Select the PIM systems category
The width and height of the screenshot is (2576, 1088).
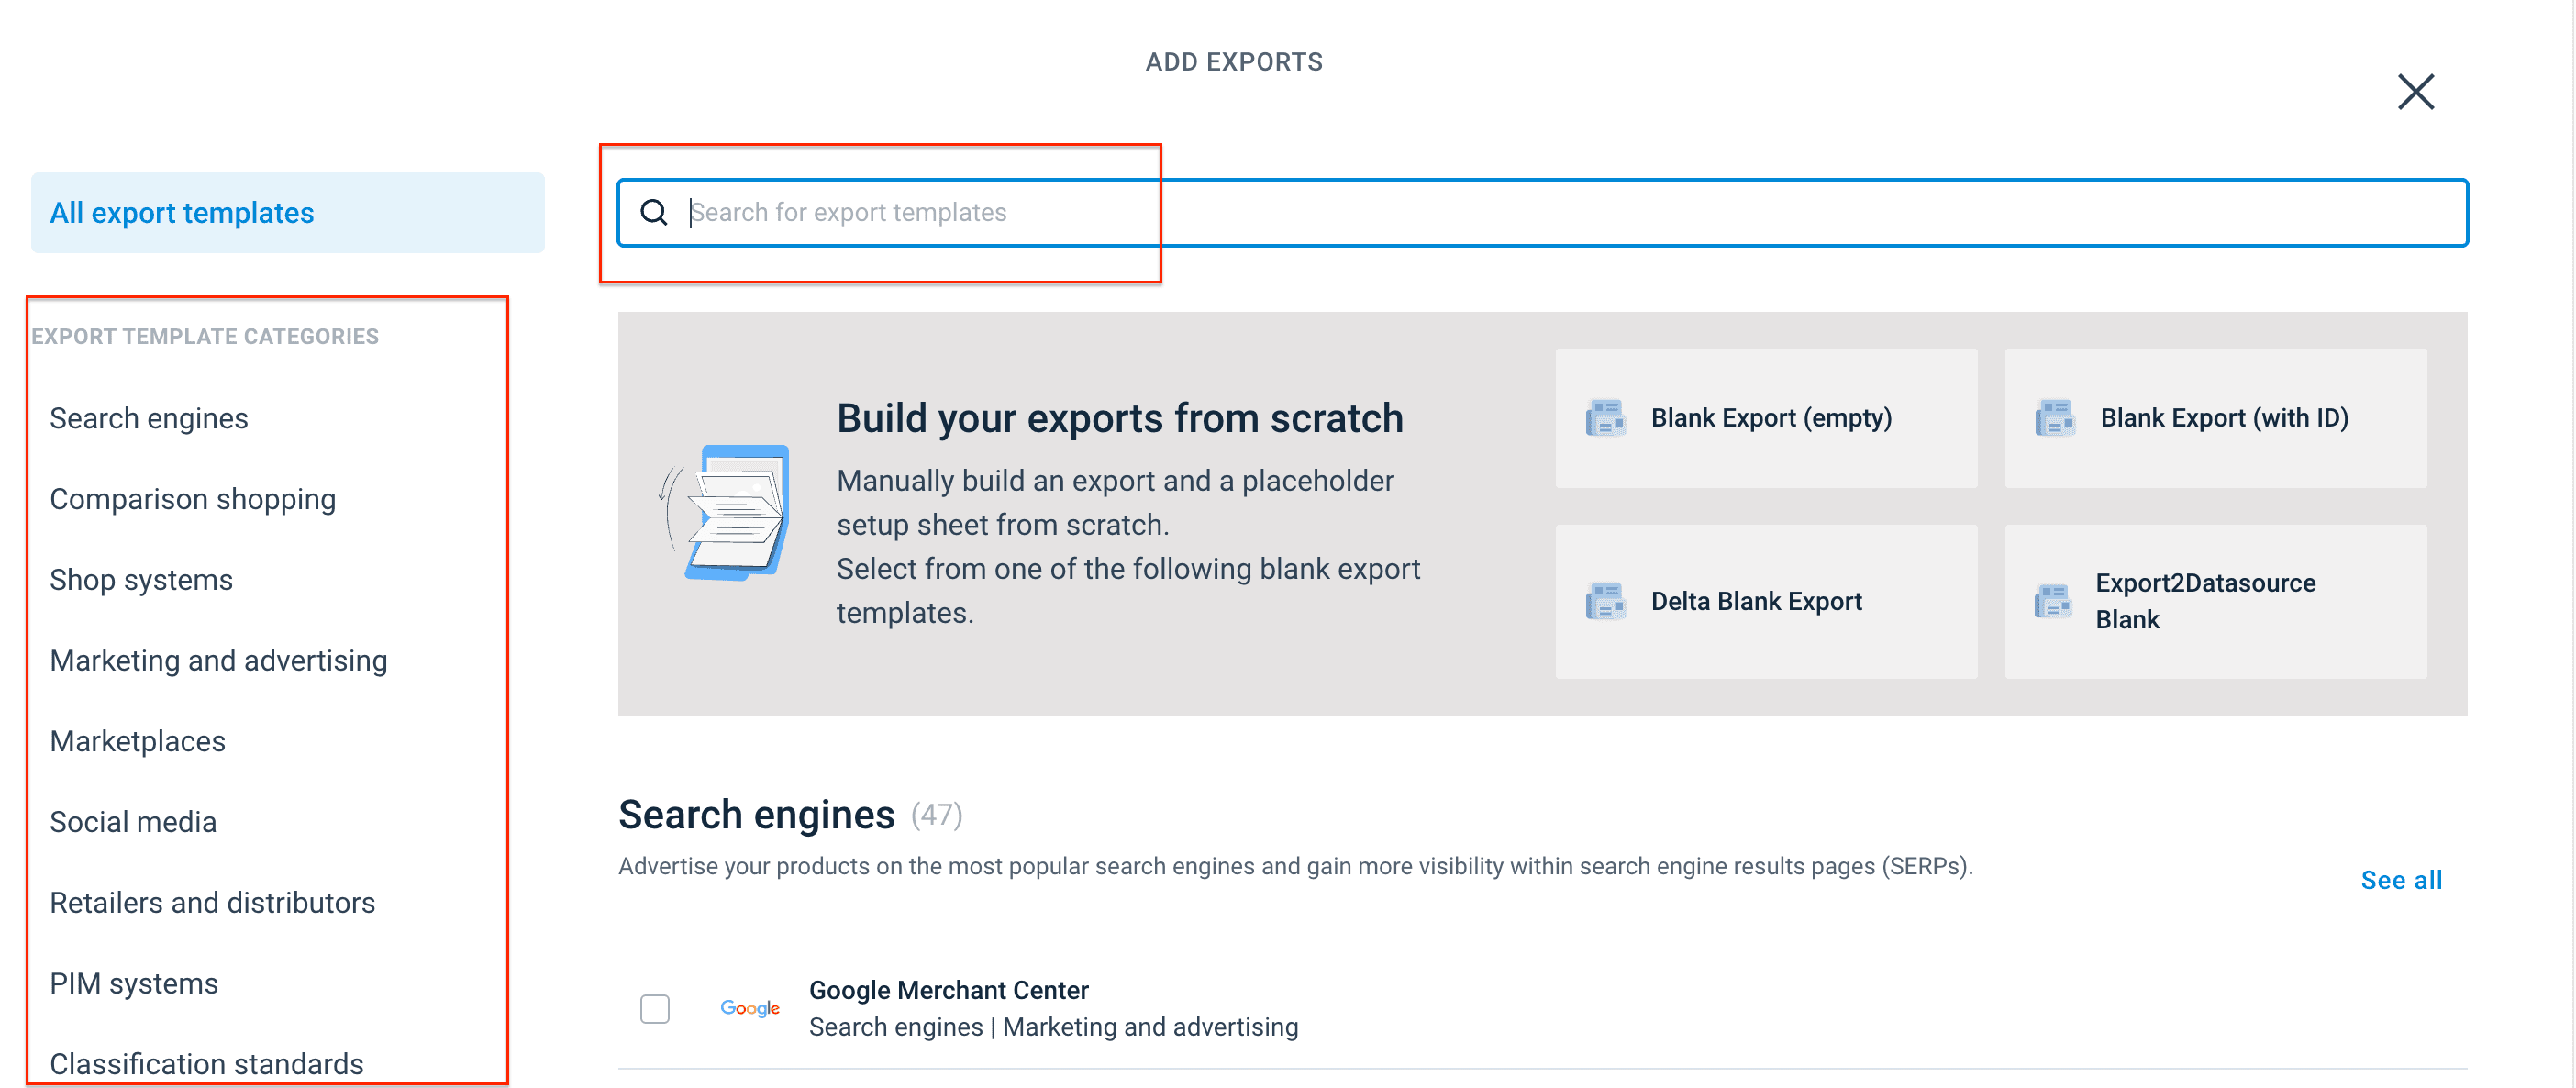click(134, 983)
